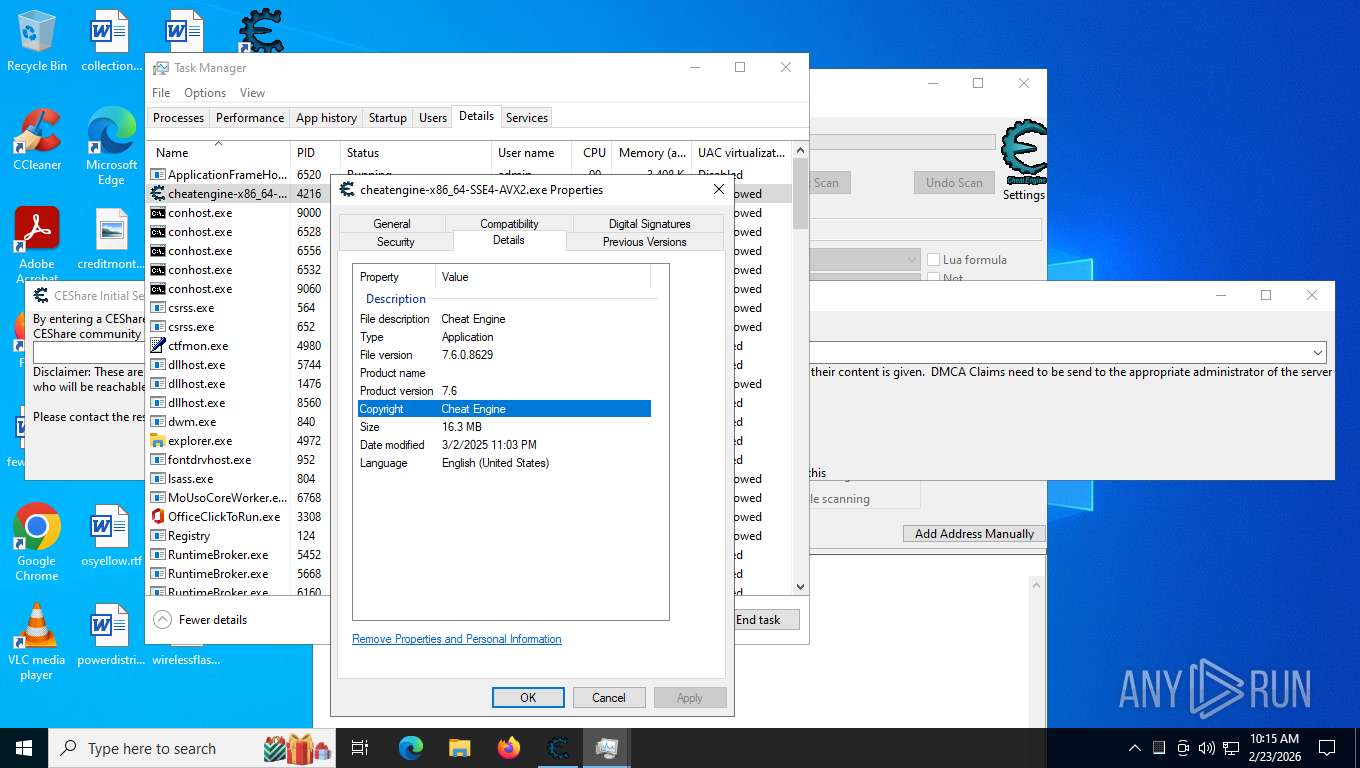This screenshot has width=1360, height=768.
Task: Show hidden tray icons chevron
Action: (x=1135, y=748)
